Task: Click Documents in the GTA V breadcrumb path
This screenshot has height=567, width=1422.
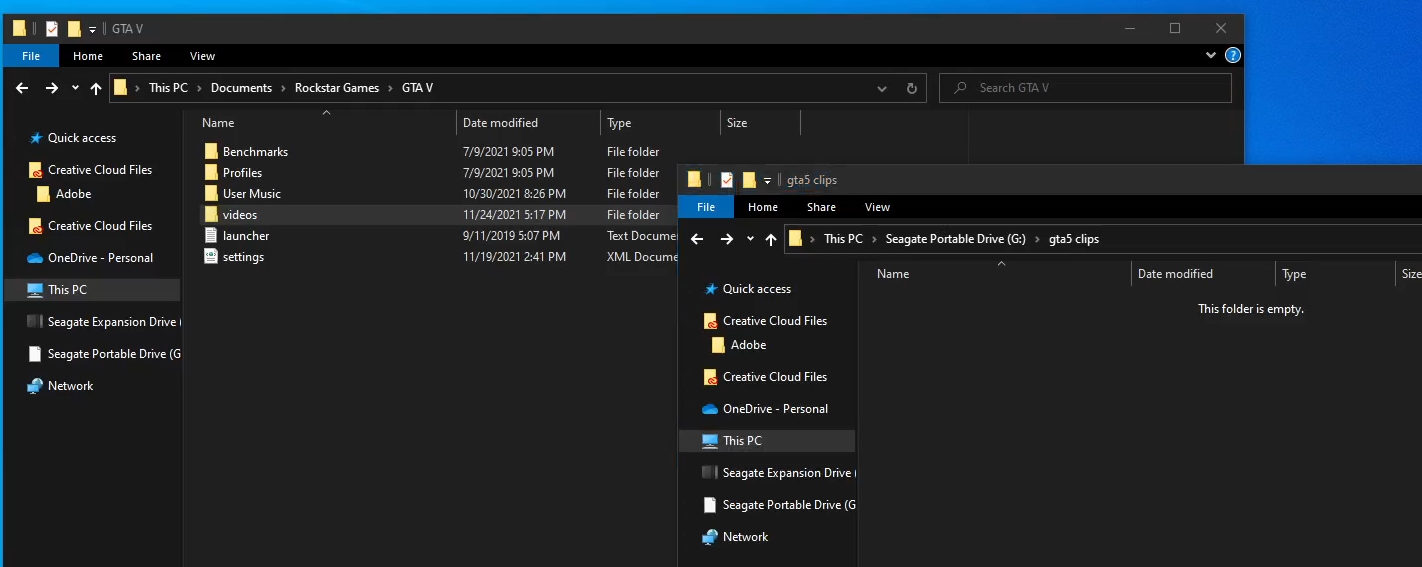Action: 241,88
